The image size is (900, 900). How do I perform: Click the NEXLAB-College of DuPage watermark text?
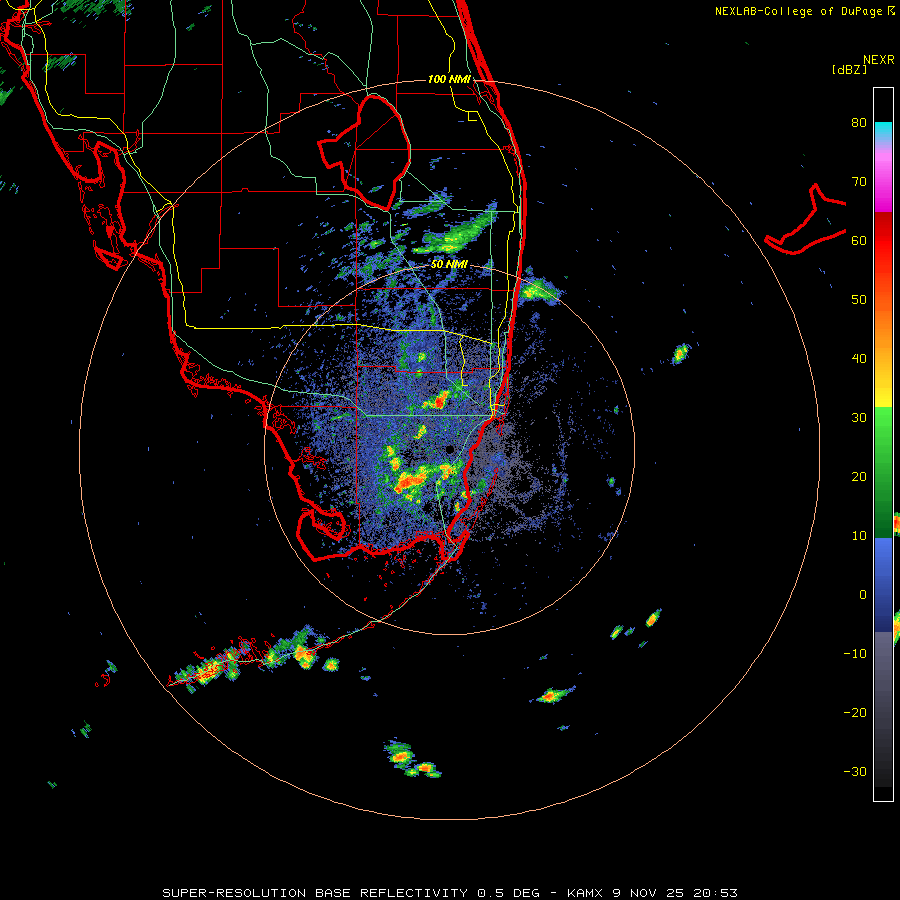(x=804, y=11)
